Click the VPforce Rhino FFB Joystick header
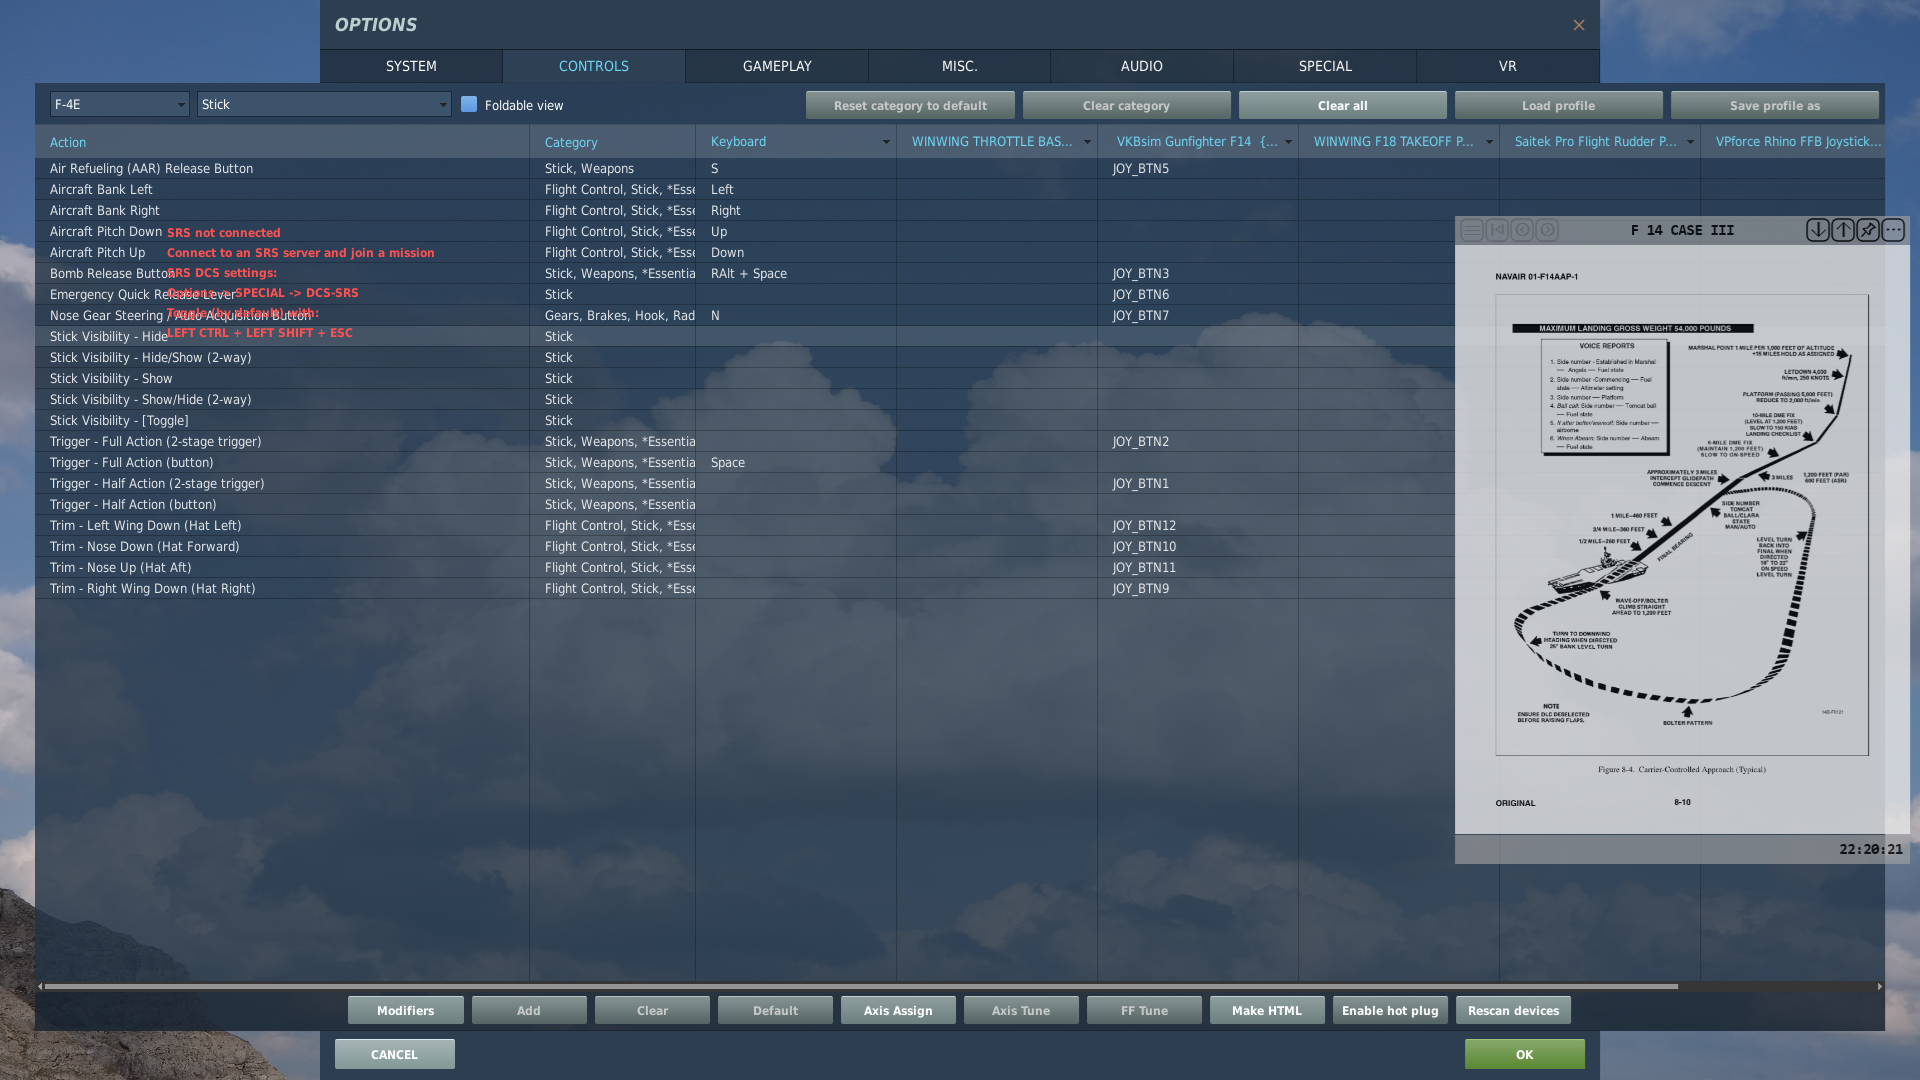This screenshot has height=1080, width=1920. tap(1793, 142)
